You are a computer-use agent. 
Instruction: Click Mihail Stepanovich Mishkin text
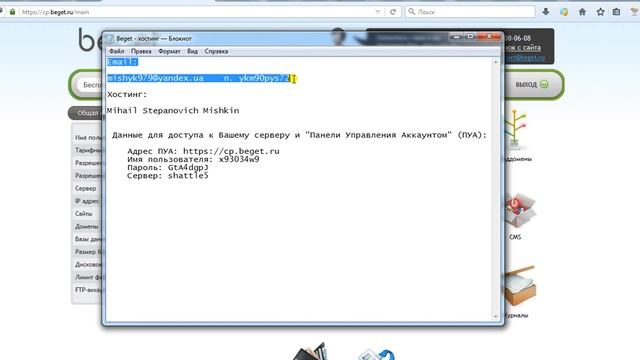[173, 111]
